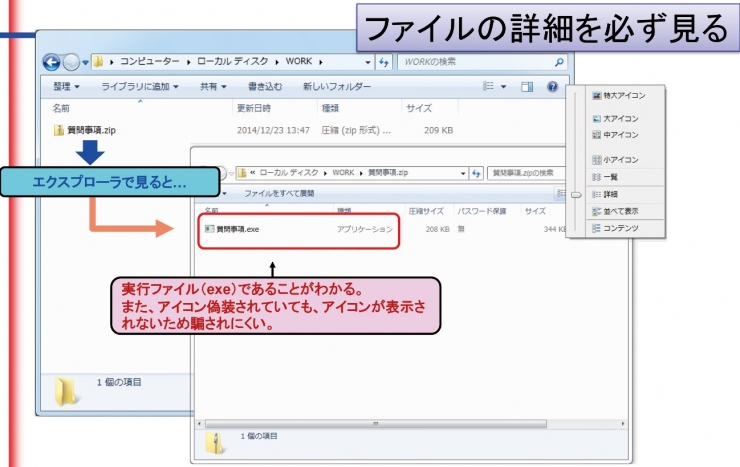Refresh the WORK folder view
The image size is (740, 467).
pos(384,62)
